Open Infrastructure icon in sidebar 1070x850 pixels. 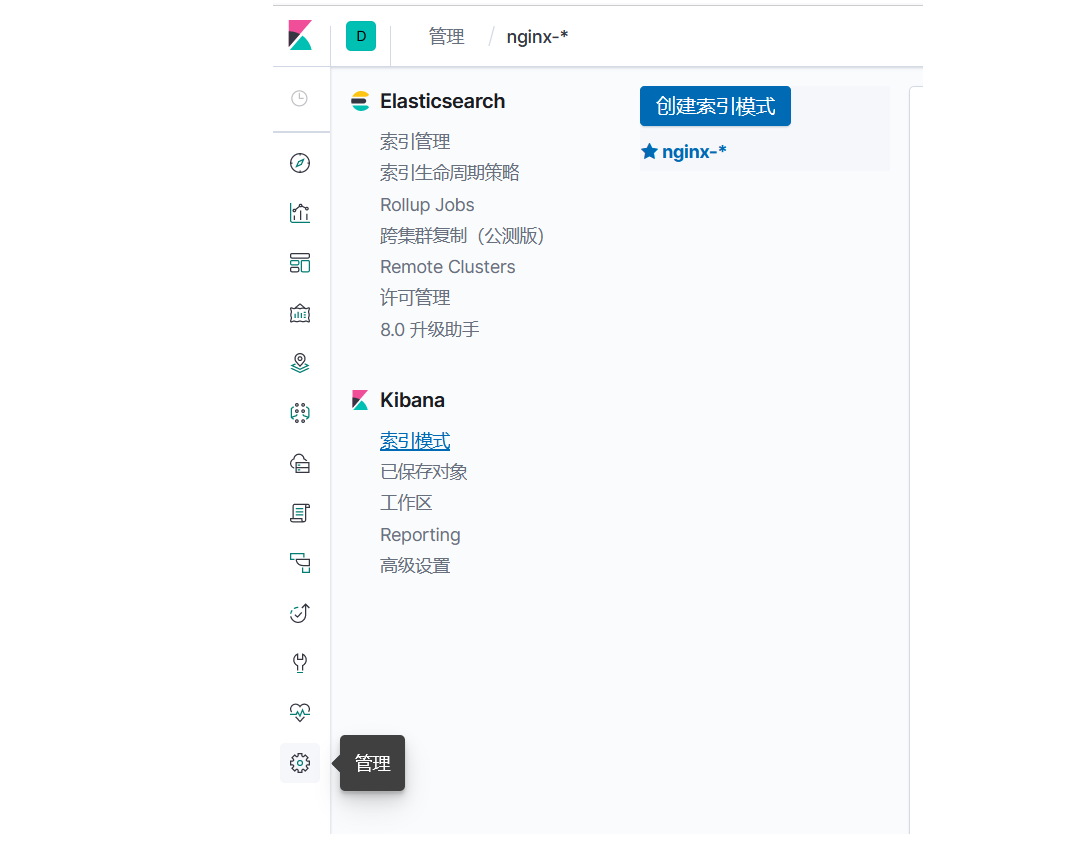[x=300, y=463]
